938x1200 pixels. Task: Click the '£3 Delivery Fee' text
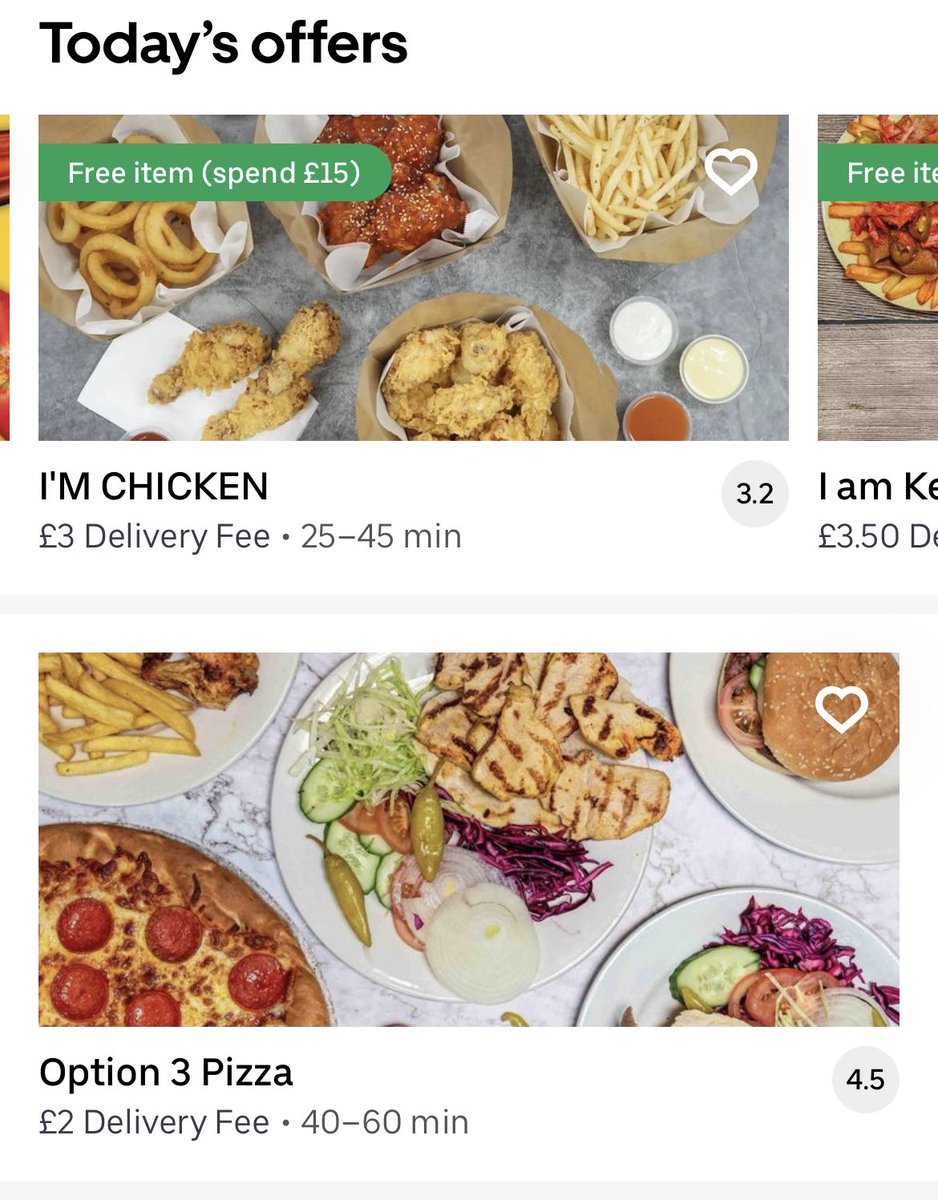click(155, 537)
